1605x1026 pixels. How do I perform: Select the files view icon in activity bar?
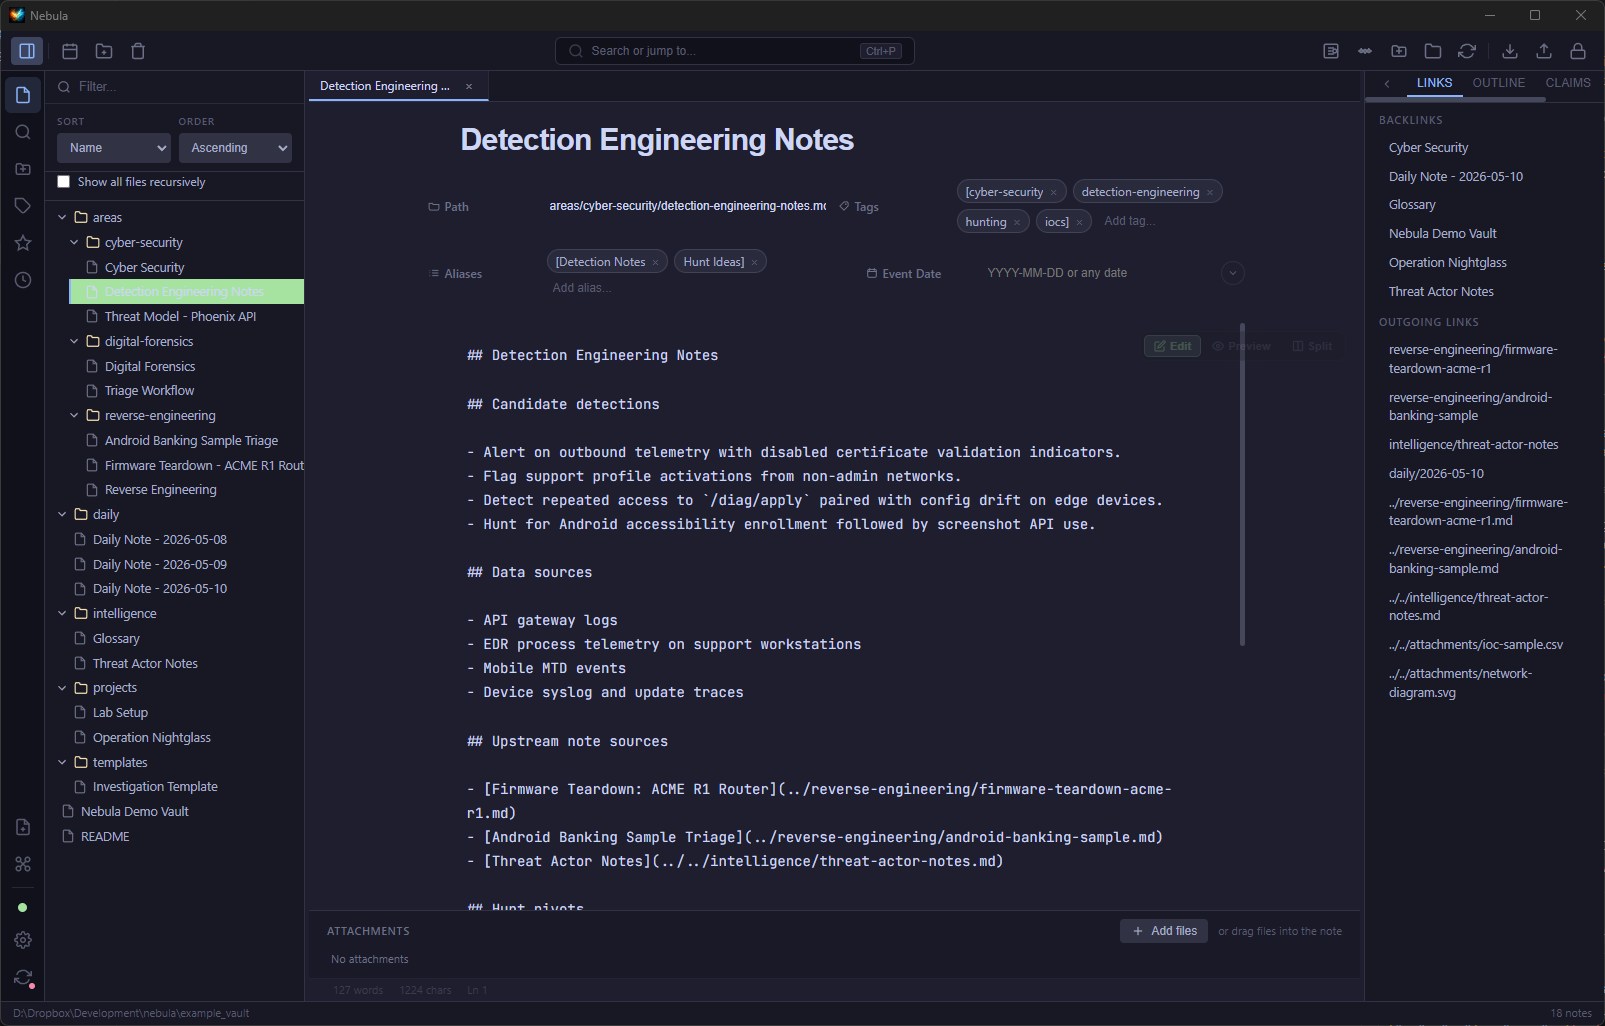(x=23, y=95)
